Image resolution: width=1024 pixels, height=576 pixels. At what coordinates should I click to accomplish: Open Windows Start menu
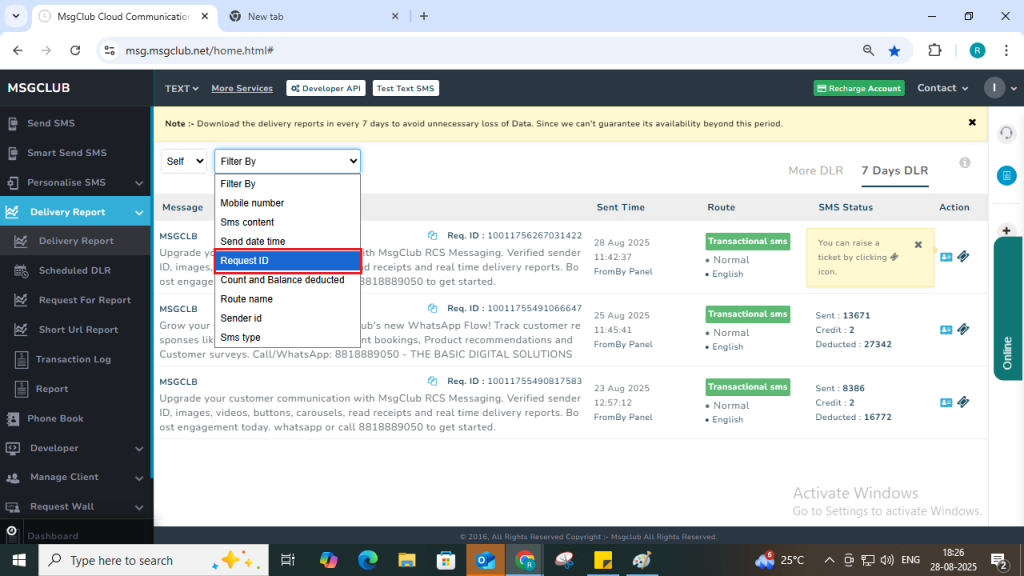pos(19,560)
